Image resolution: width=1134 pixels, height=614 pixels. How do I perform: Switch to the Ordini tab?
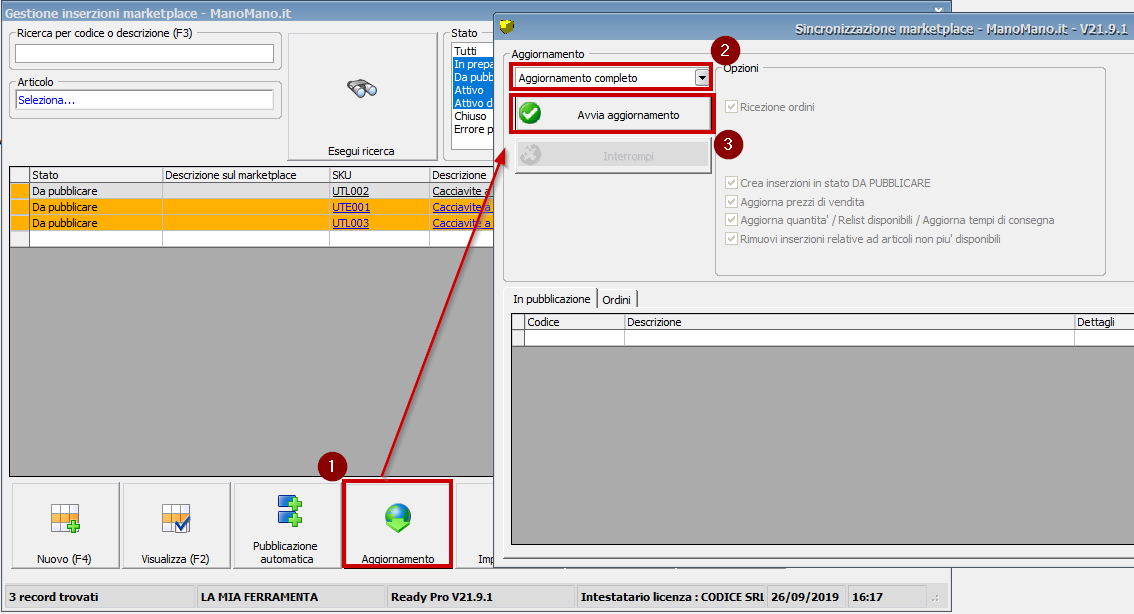click(x=617, y=299)
